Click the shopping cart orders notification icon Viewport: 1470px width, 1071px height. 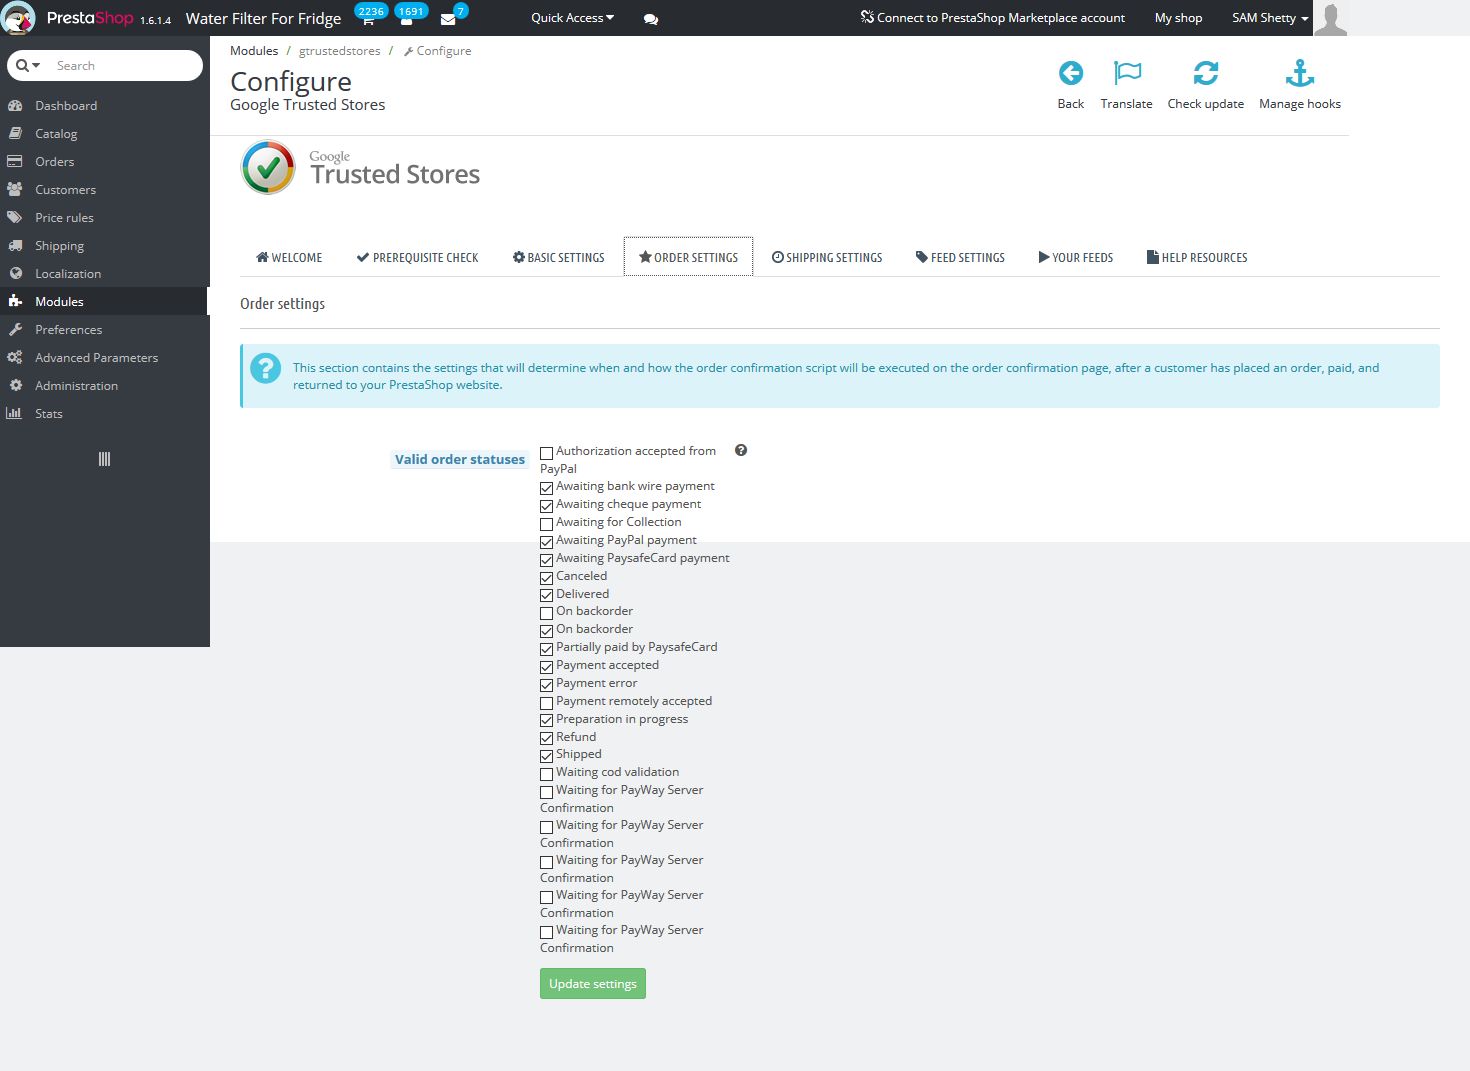point(368,19)
